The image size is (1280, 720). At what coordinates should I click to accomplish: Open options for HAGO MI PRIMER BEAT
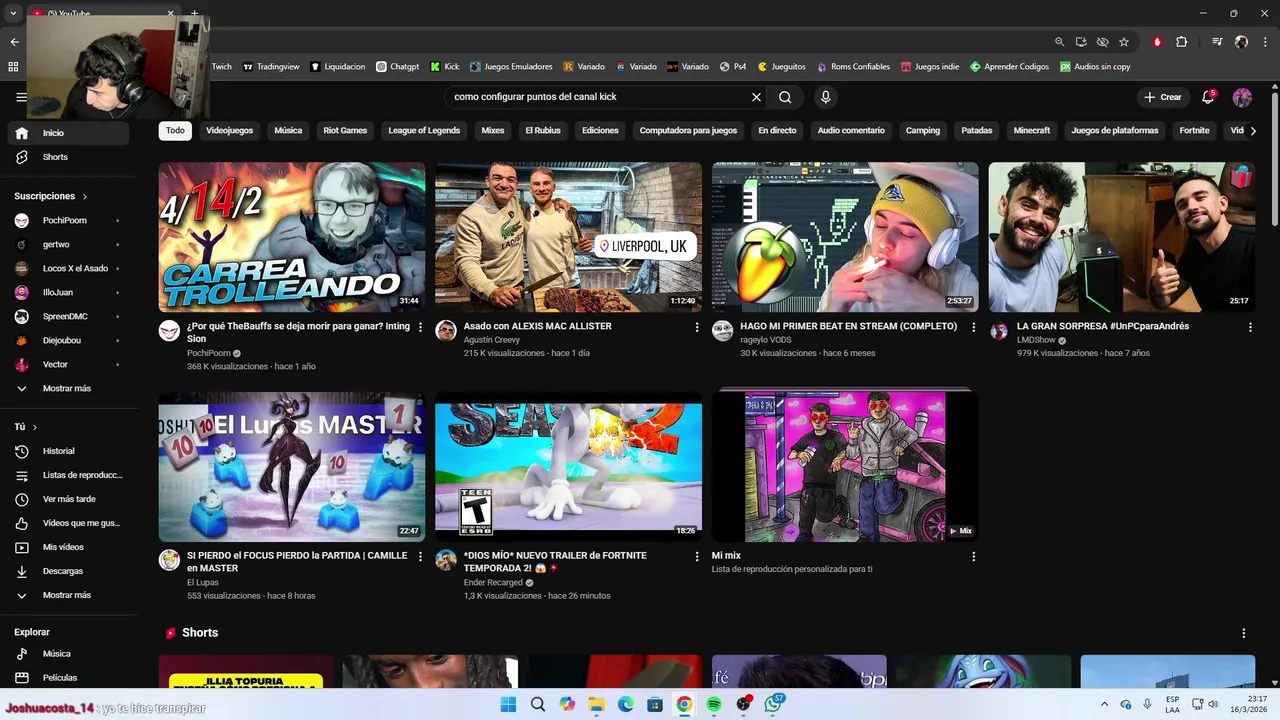[974, 327]
